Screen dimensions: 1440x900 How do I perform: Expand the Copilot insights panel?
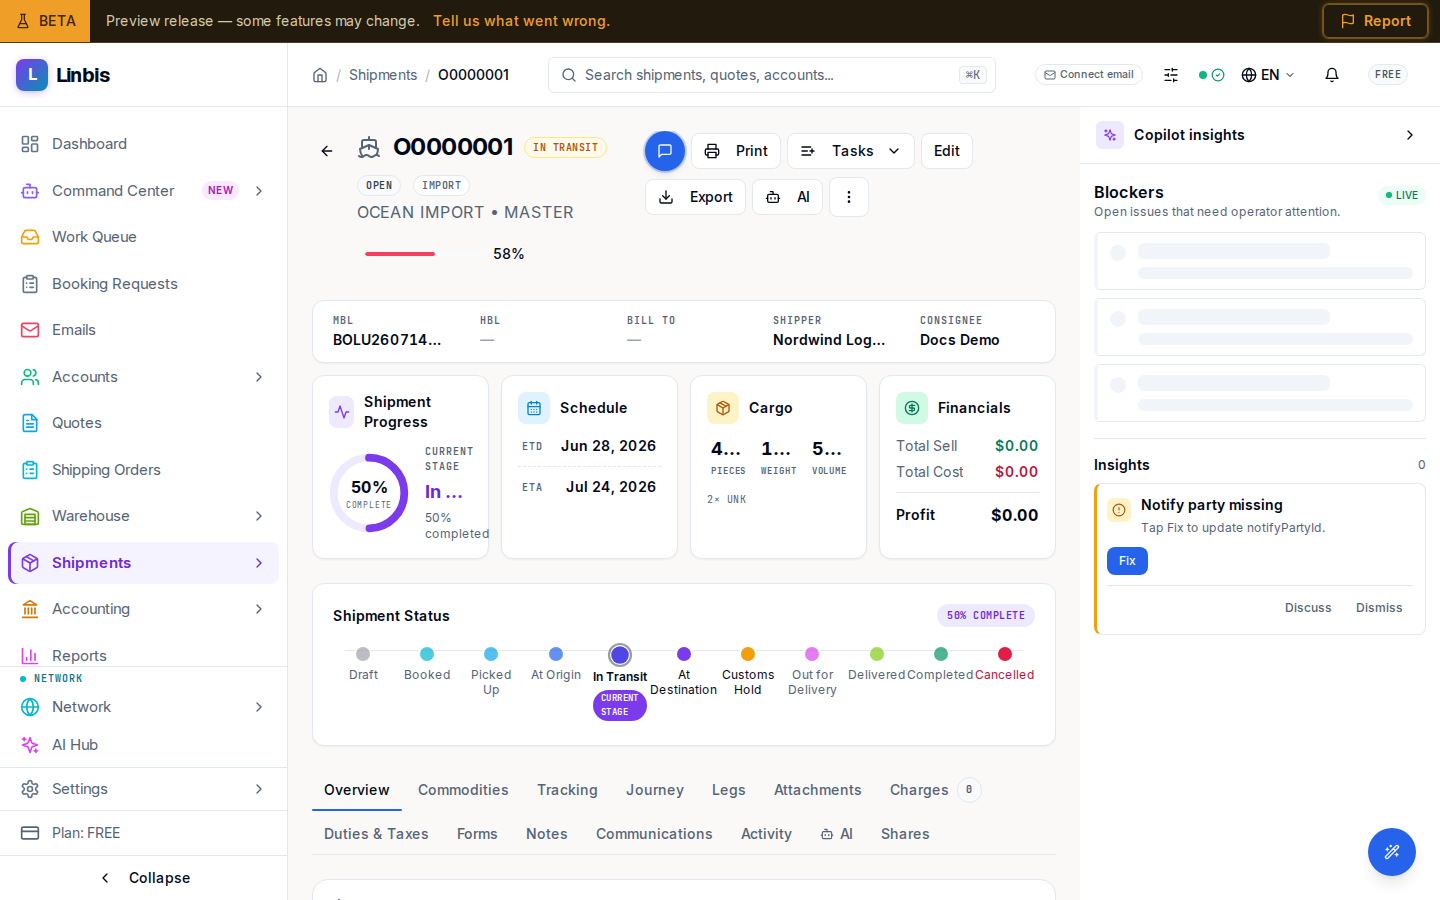click(1410, 135)
